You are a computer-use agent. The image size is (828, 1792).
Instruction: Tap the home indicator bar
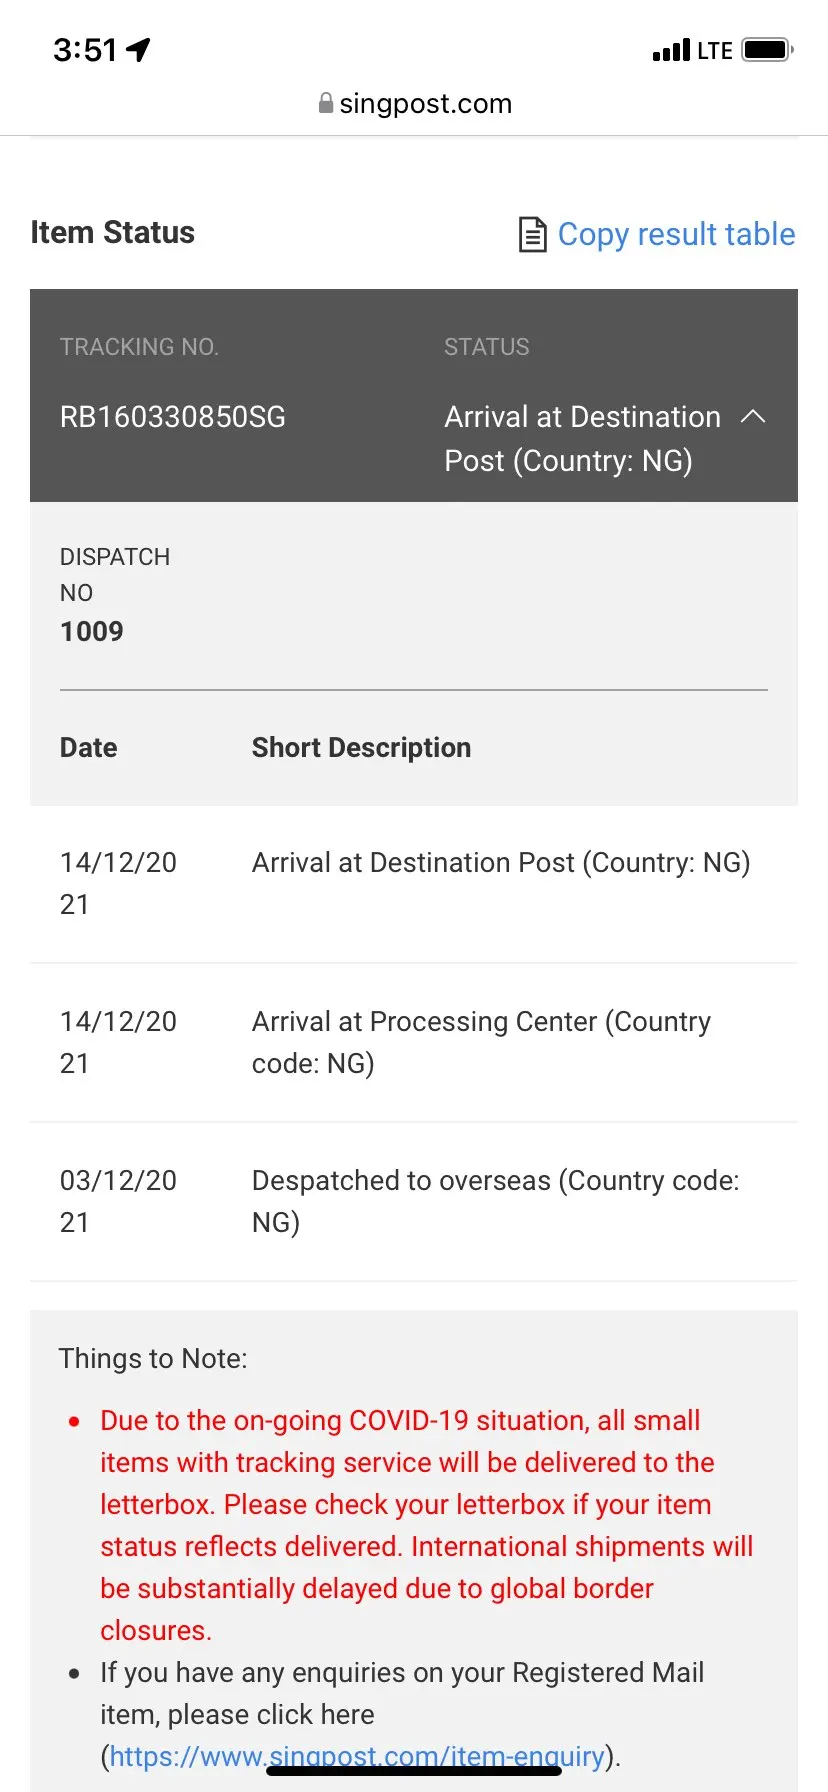point(414,1771)
